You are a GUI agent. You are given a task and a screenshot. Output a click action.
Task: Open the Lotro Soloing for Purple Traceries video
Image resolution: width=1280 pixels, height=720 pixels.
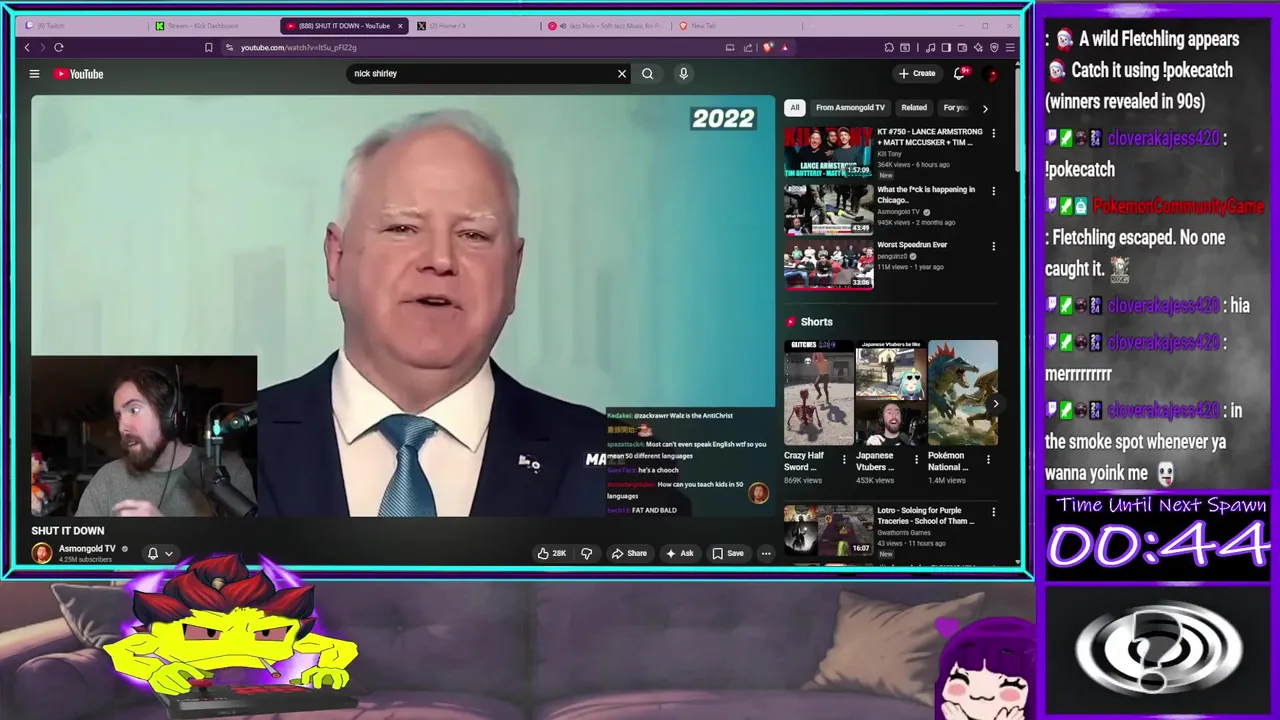pos(828,531)
